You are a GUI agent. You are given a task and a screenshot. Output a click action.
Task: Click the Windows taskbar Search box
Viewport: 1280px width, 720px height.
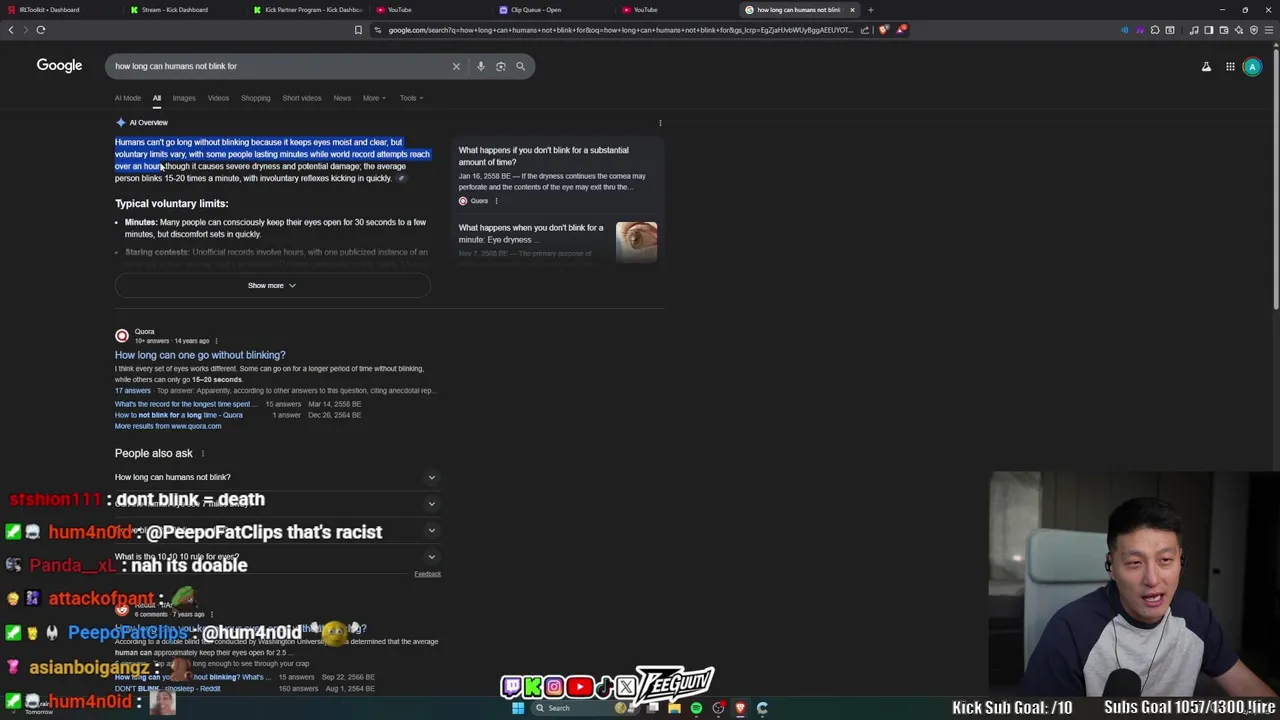coord(585,708)
